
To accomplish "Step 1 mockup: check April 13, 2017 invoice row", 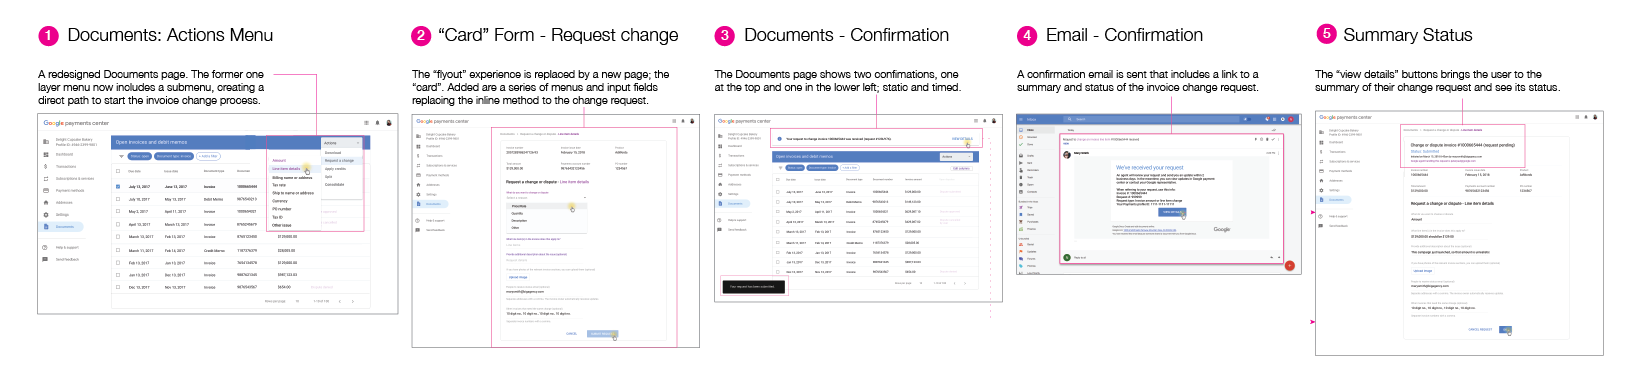I will [118, 224].
